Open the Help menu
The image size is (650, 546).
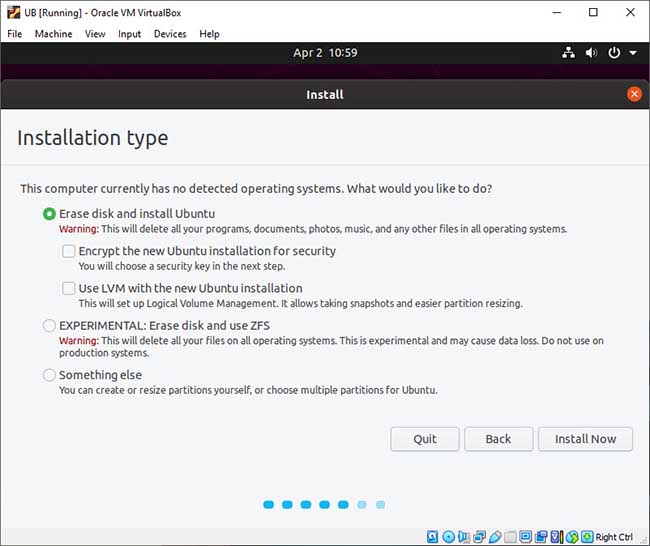(x=209, y=34)
